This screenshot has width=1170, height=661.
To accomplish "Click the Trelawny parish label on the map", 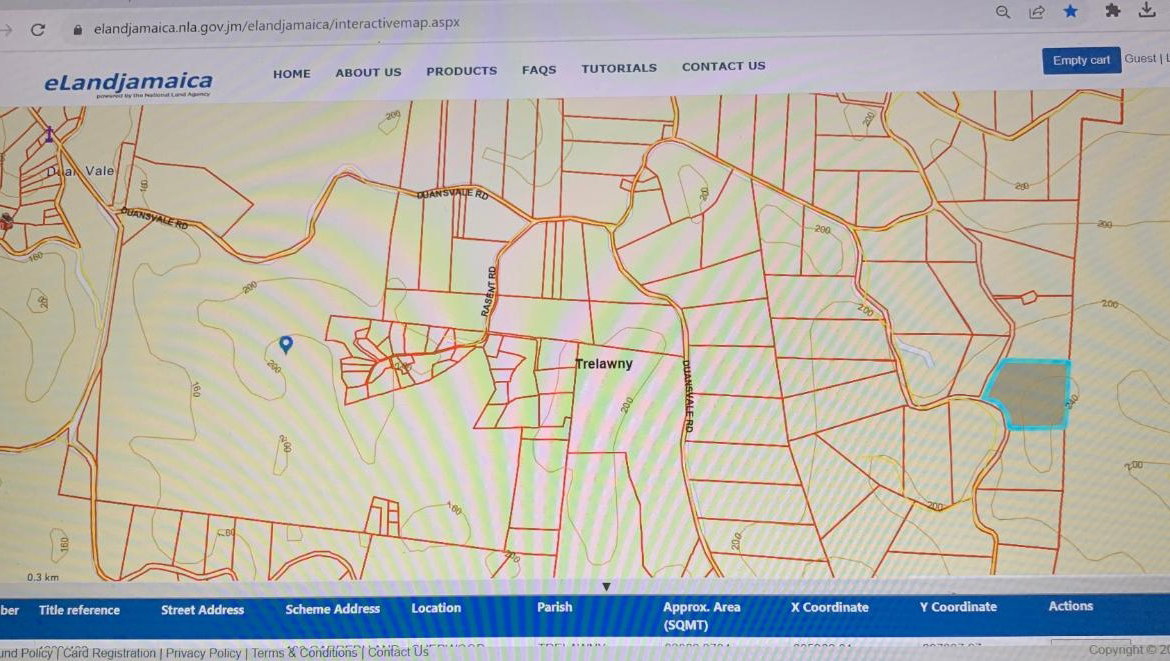I will 604,364.
